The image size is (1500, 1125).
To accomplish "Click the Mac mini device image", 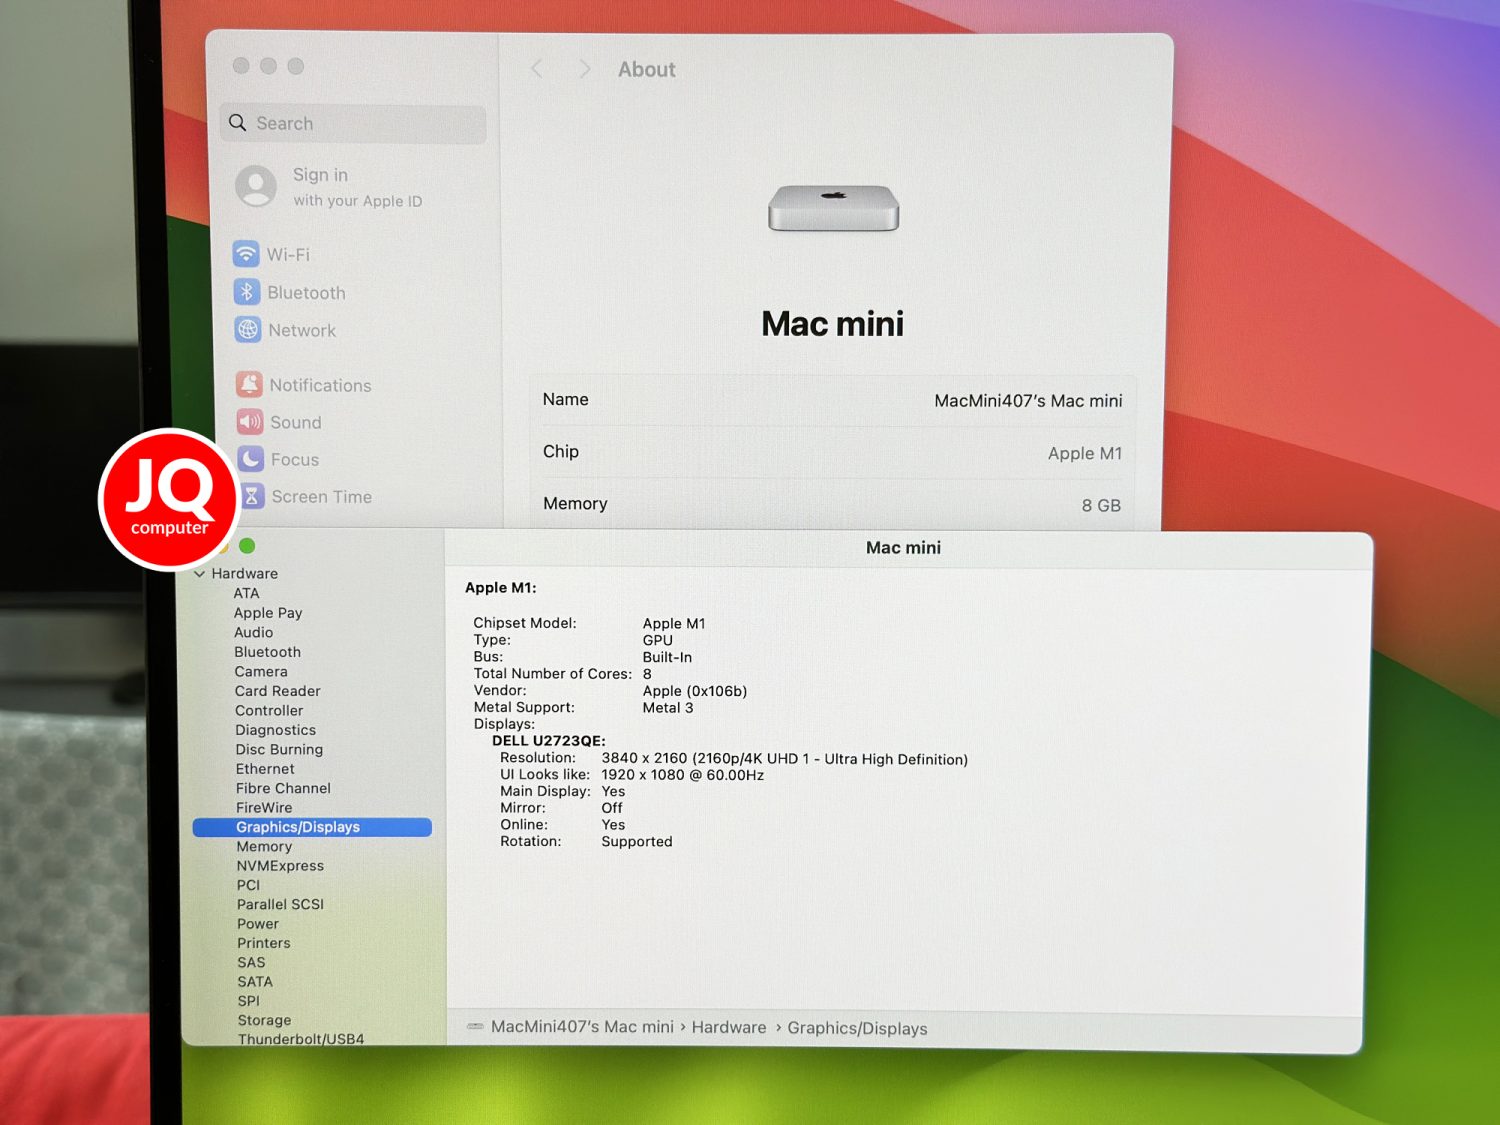I will [x=834, y=208].
